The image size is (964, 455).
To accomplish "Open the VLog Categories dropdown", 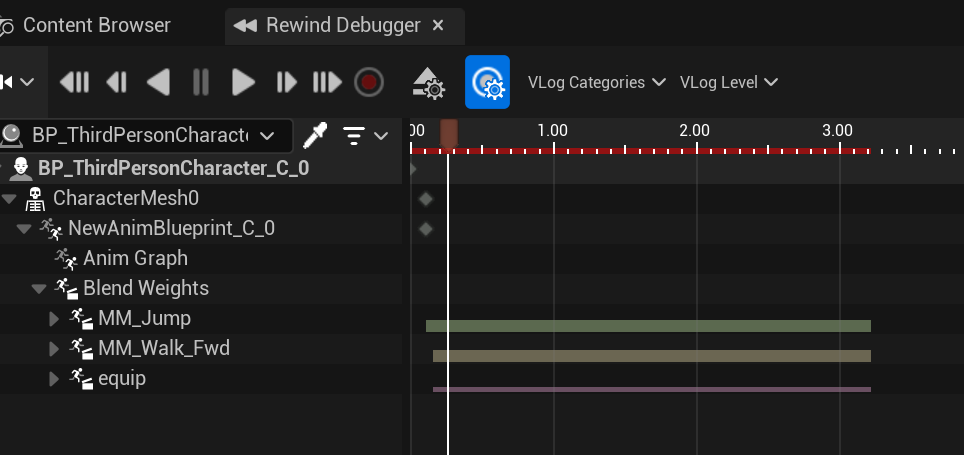I will click(596, 82).
